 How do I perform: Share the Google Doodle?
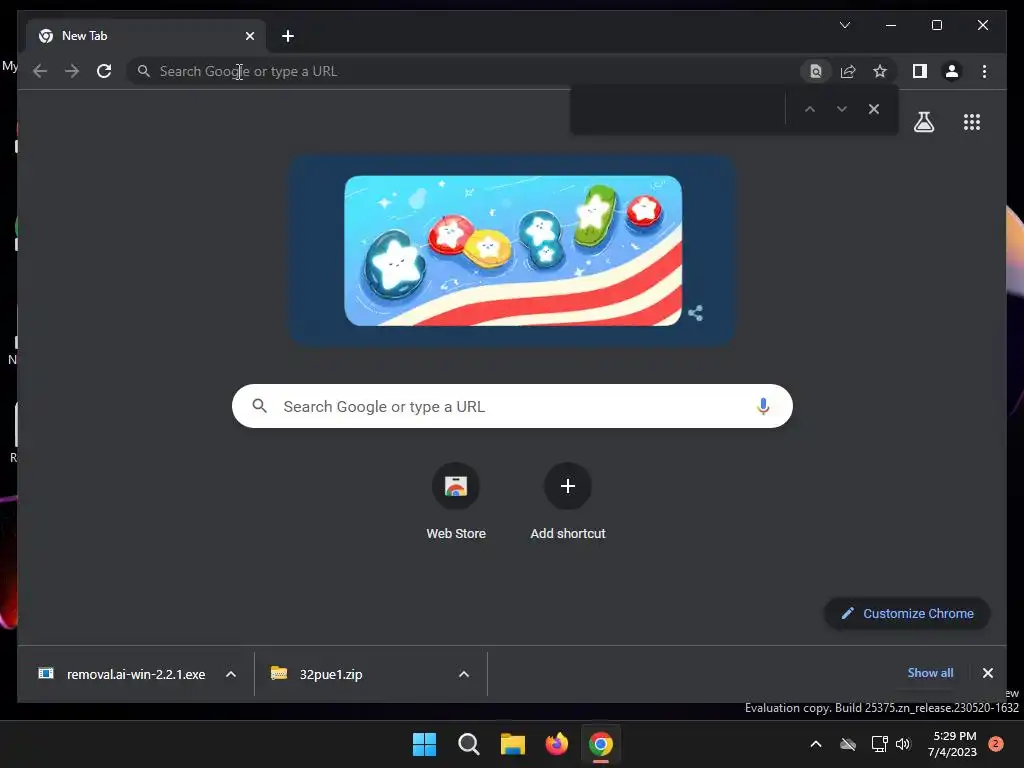click(696, 313)
